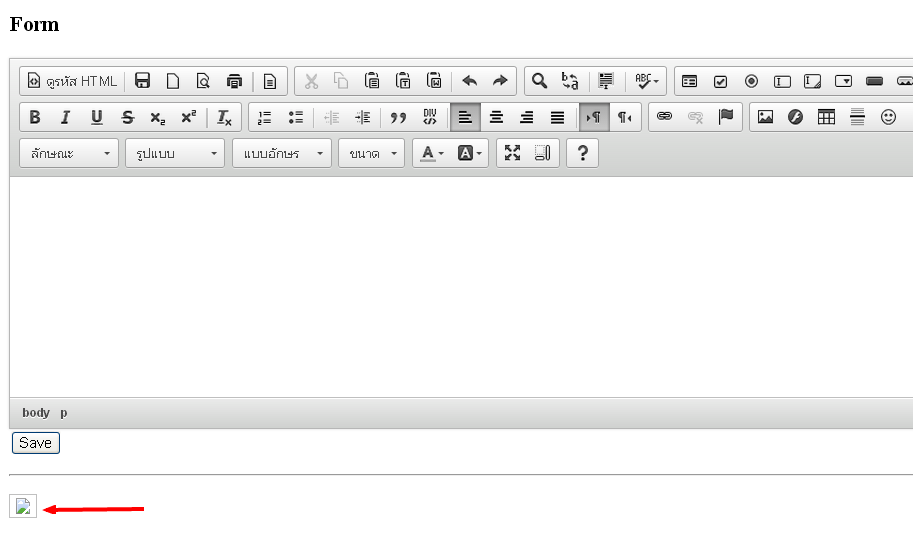Maximize the editor area
This screenshot has width=913, height=547.
(512, 153)
